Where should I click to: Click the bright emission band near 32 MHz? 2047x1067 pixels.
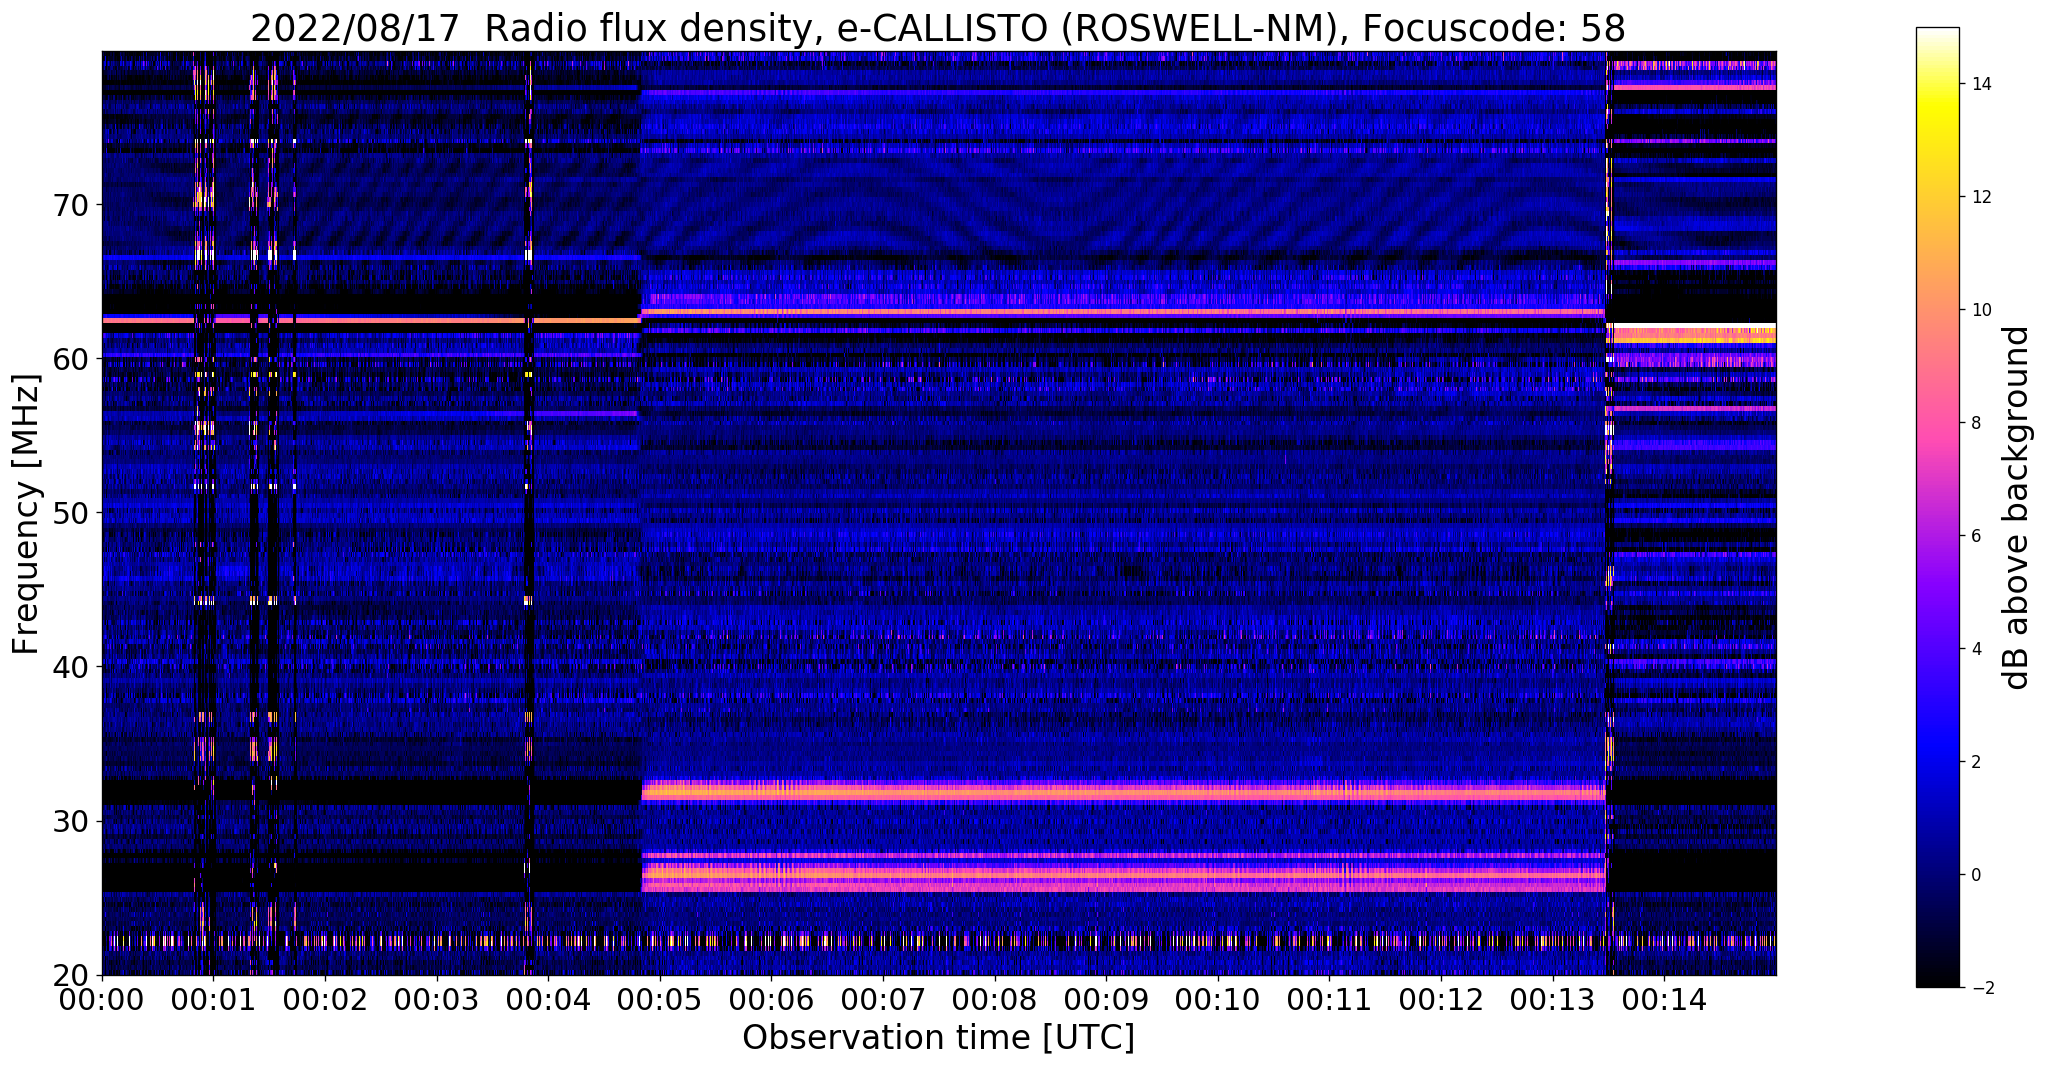coord(1123,792)
